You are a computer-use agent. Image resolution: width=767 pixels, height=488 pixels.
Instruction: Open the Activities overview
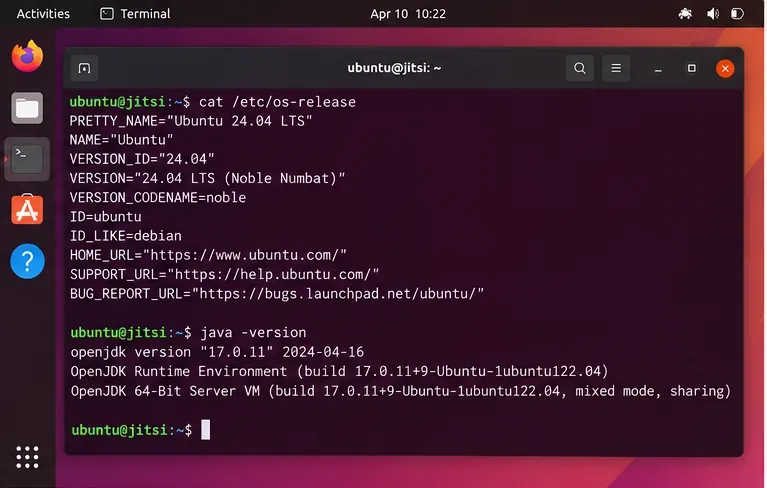point(43,14)
